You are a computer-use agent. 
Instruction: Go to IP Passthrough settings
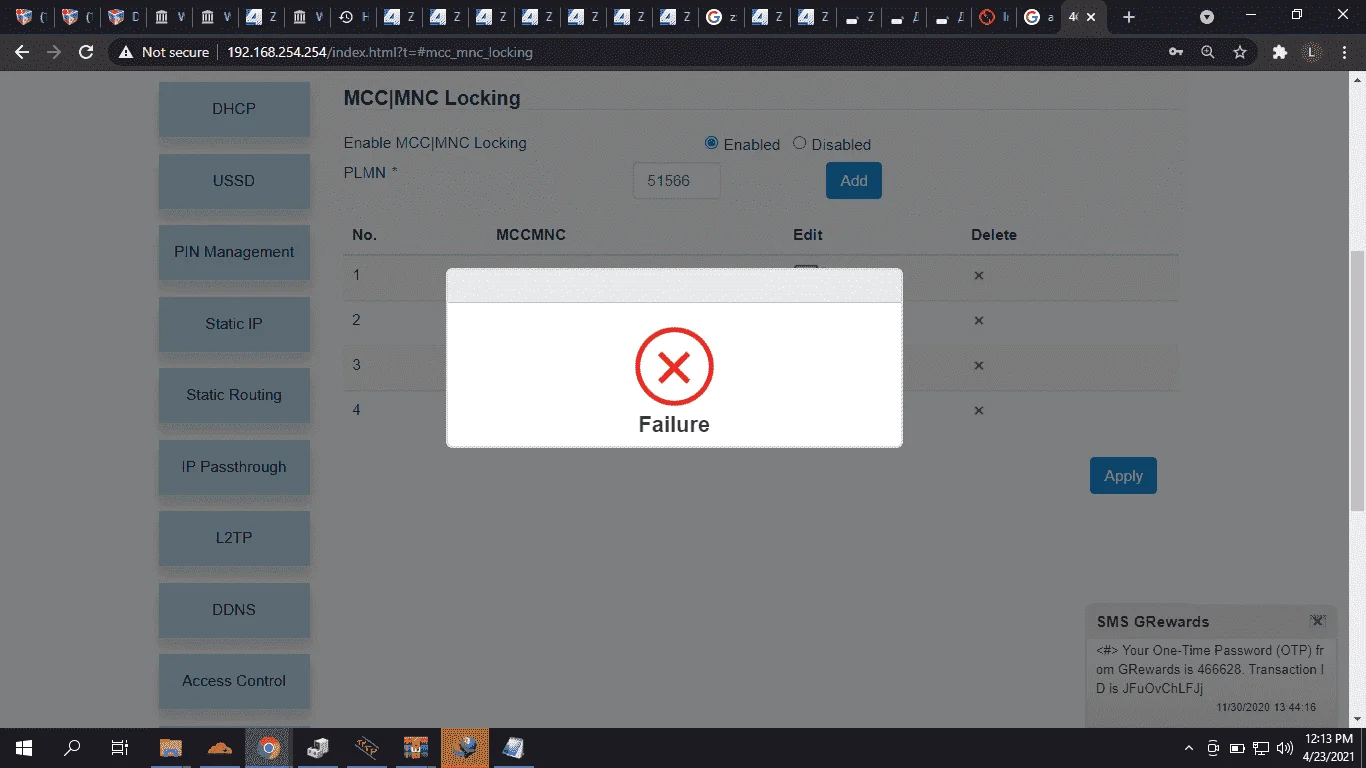click(x=234, y=467)
